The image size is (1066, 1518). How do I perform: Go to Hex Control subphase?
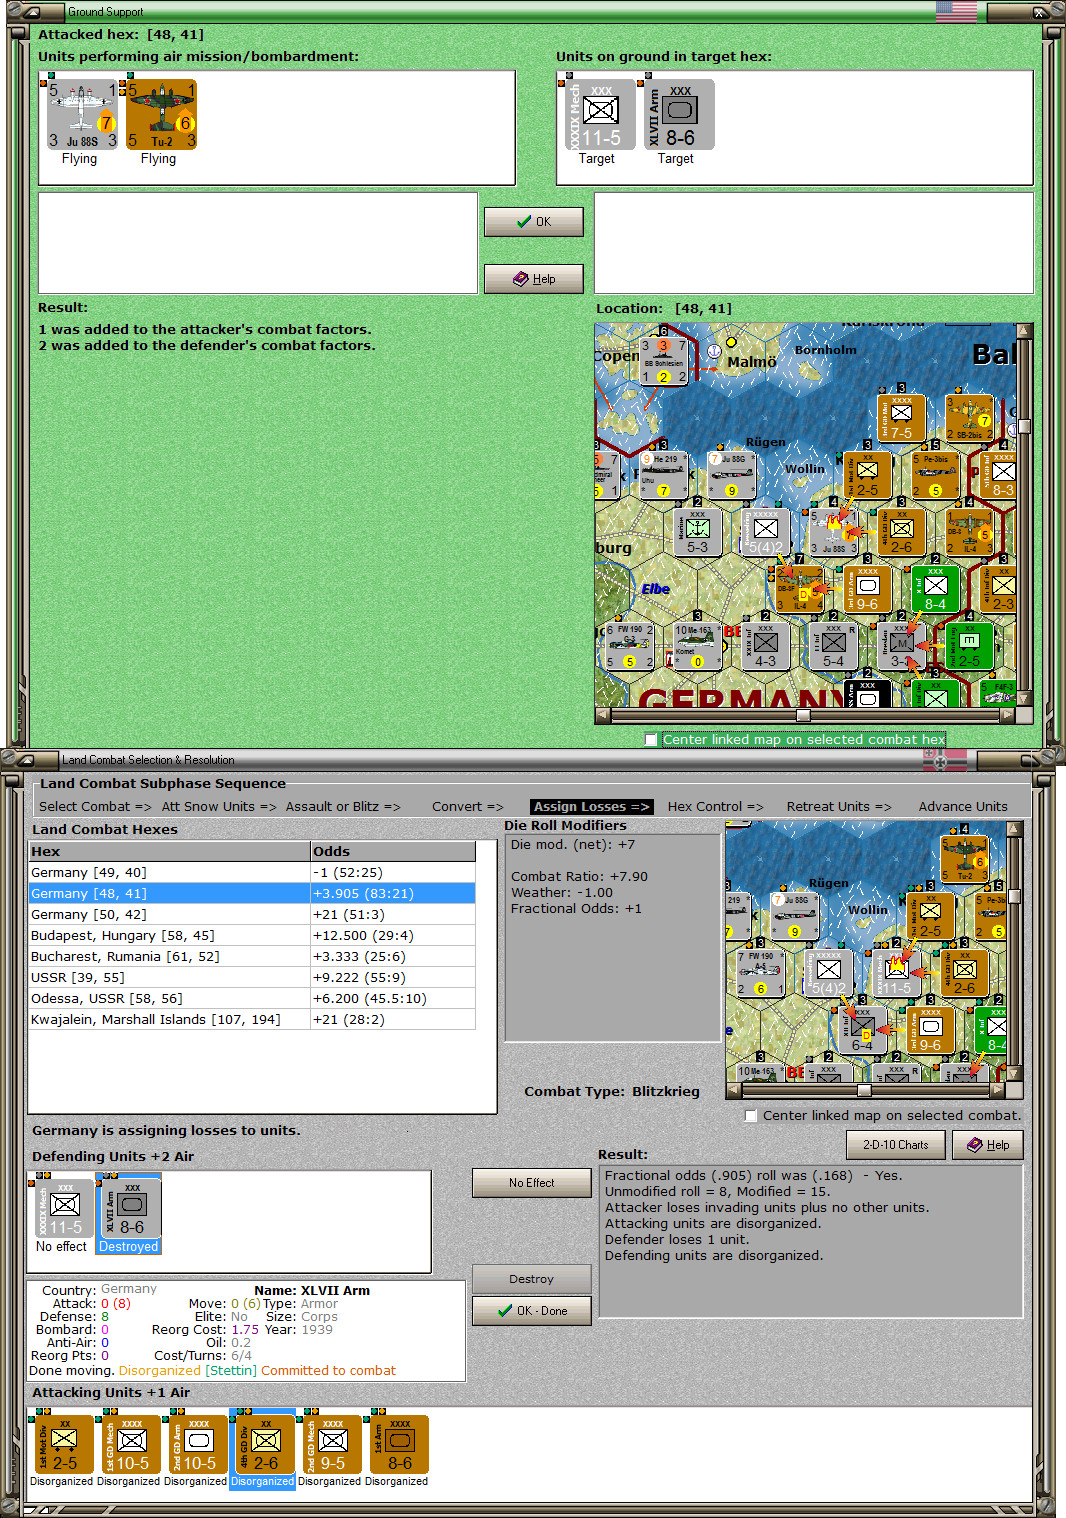pyautogui.click(x=715, y=807)
